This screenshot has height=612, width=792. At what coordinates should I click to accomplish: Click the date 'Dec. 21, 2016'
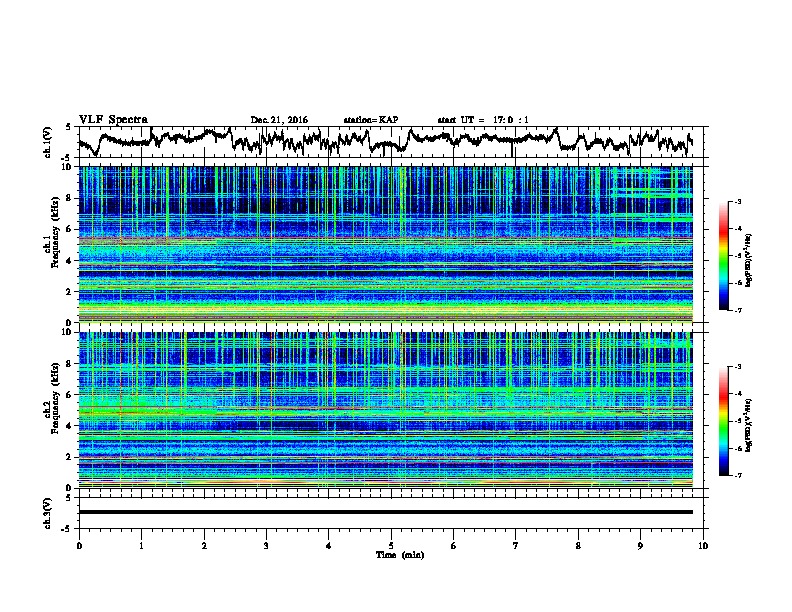[x=279, y=120]
